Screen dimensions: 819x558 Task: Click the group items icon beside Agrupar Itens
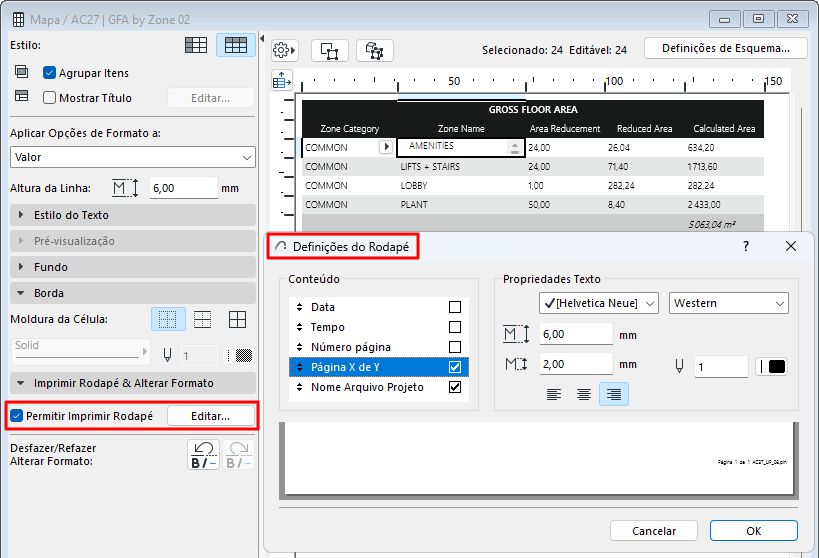tap(21, 72)
